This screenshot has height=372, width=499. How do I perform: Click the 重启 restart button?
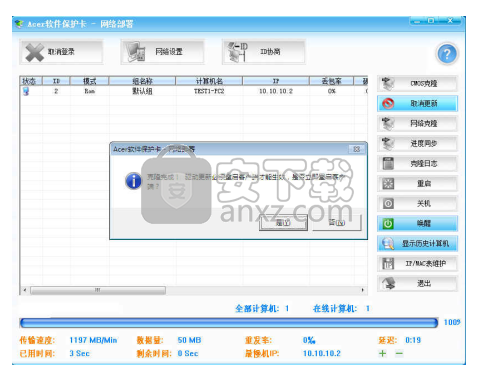point(417,184)
